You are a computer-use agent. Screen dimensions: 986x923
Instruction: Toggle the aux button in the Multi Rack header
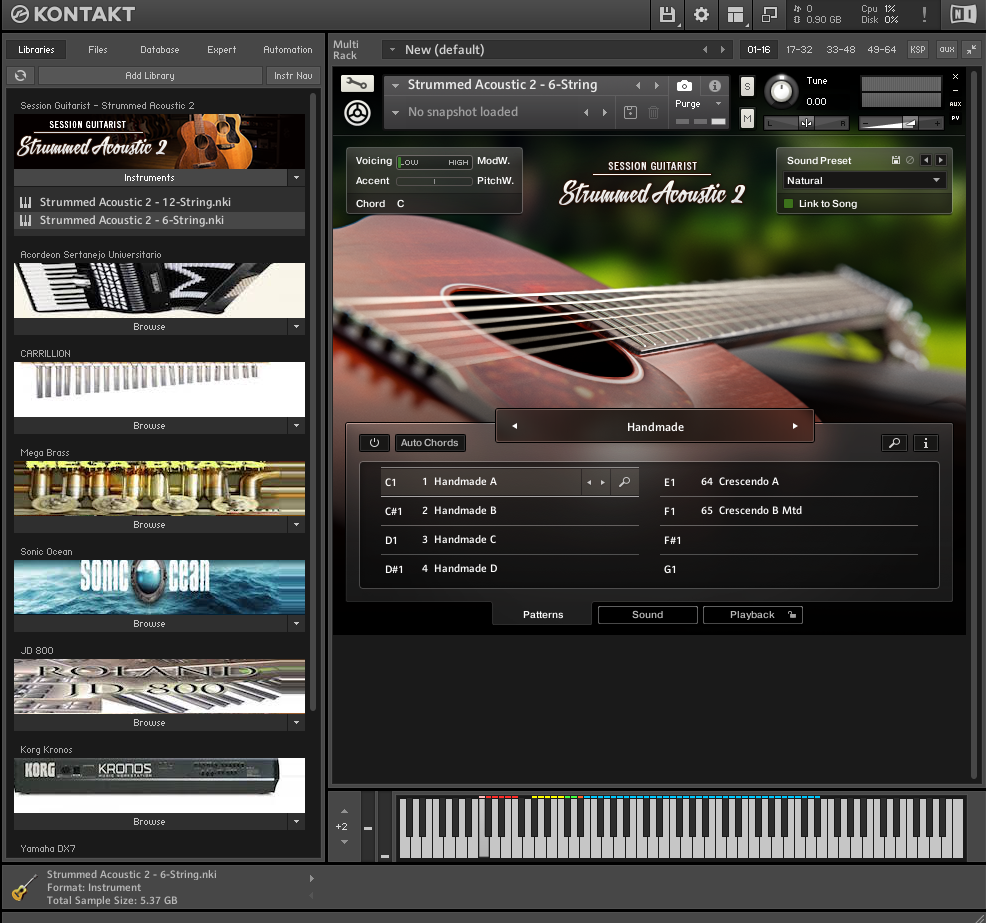click(947, 50)
